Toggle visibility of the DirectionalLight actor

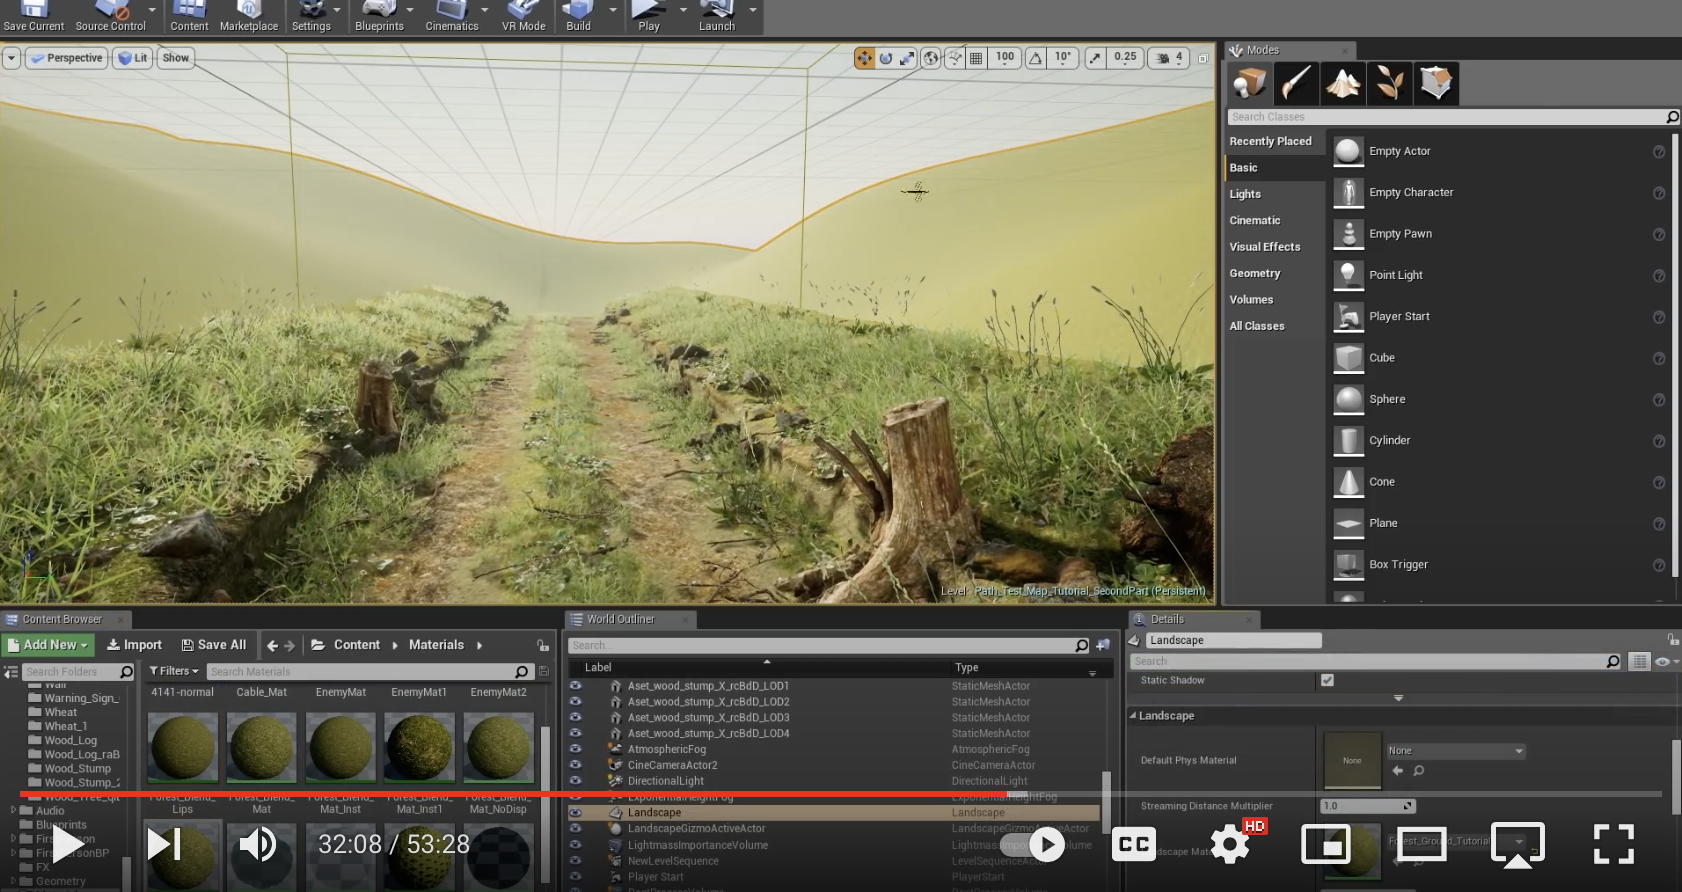tap(575, 781)
